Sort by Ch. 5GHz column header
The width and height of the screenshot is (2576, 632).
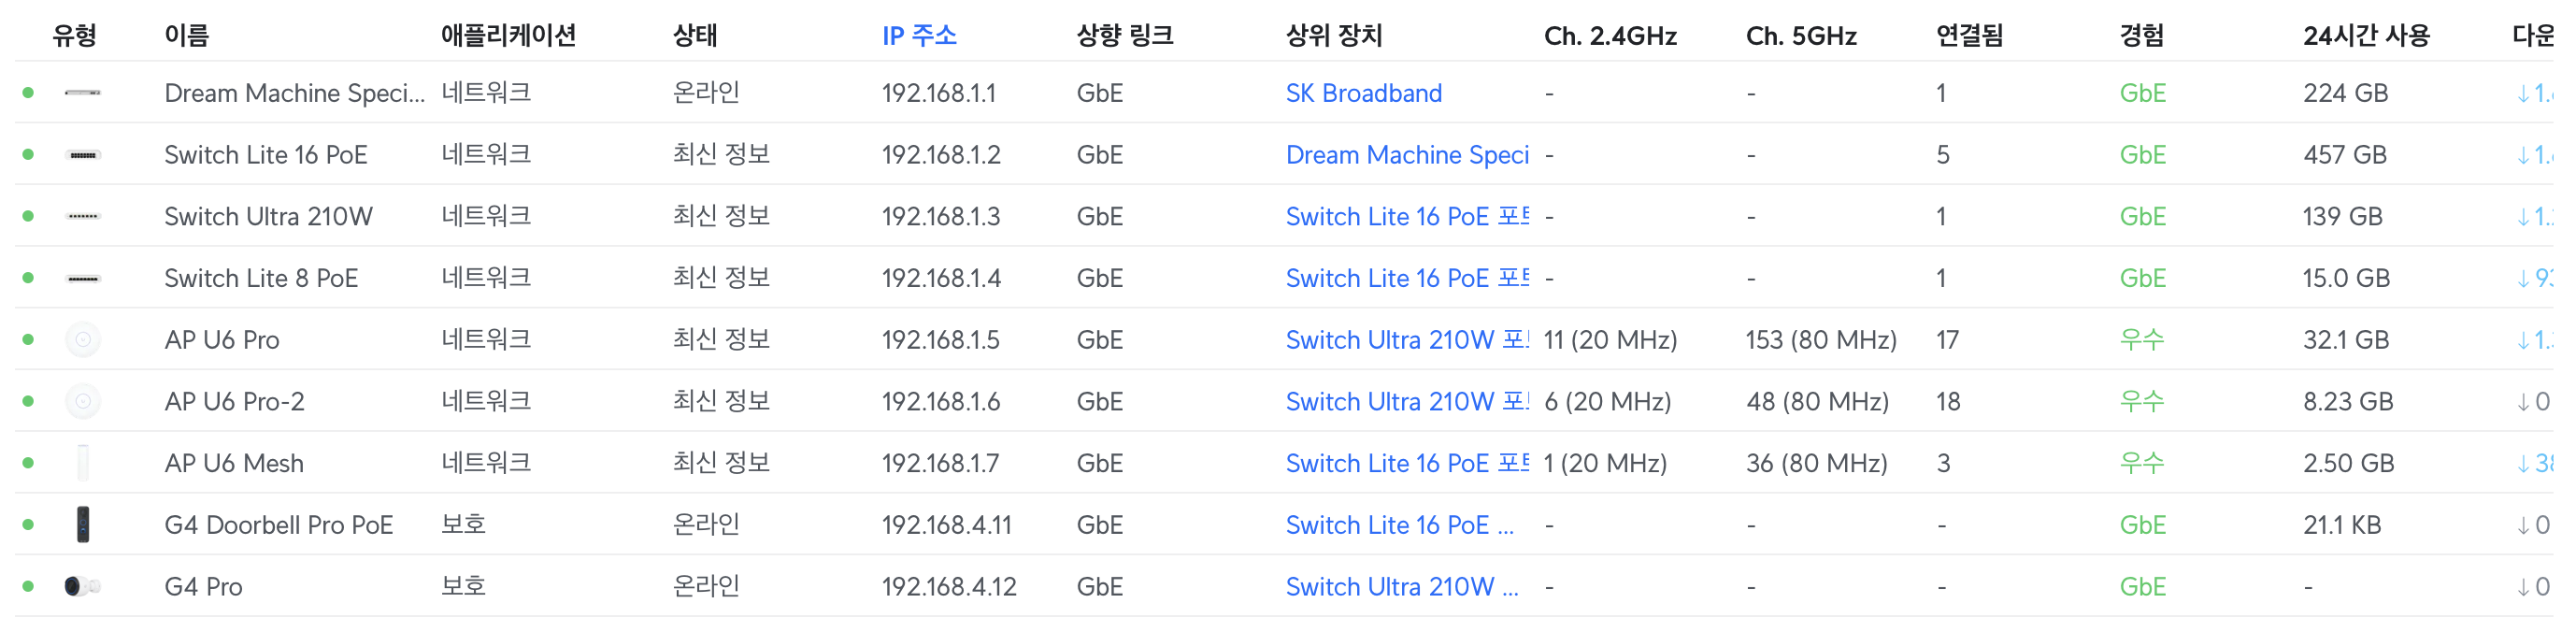1801,36
